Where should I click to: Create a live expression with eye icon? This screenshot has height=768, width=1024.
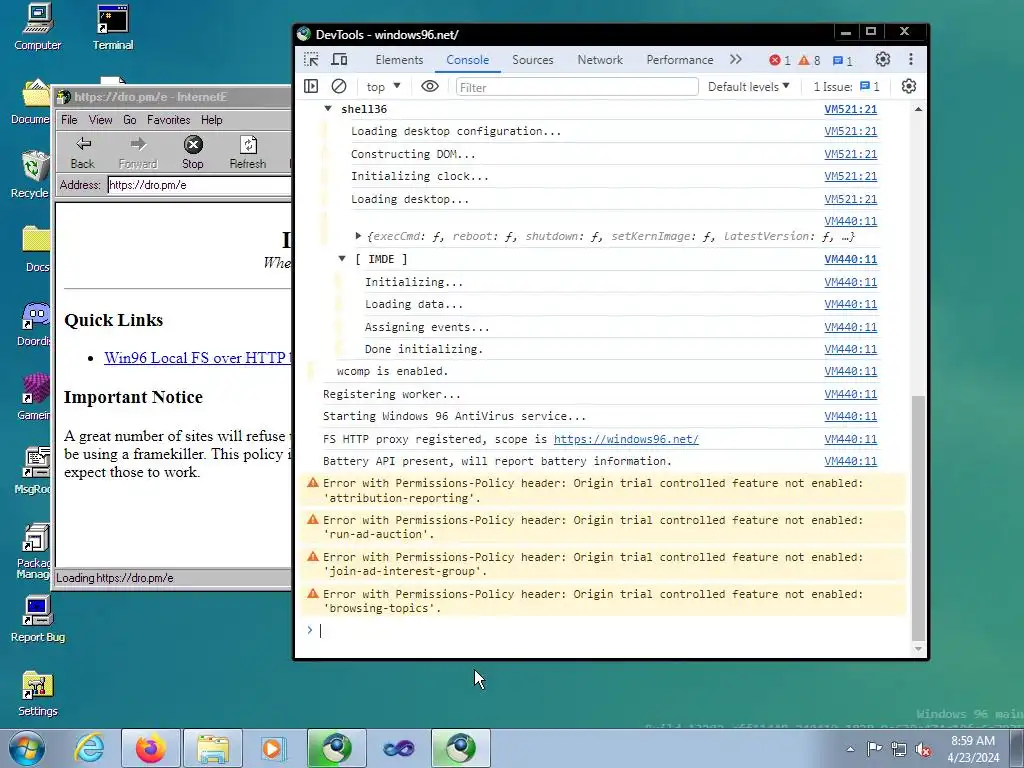(430, 86)
